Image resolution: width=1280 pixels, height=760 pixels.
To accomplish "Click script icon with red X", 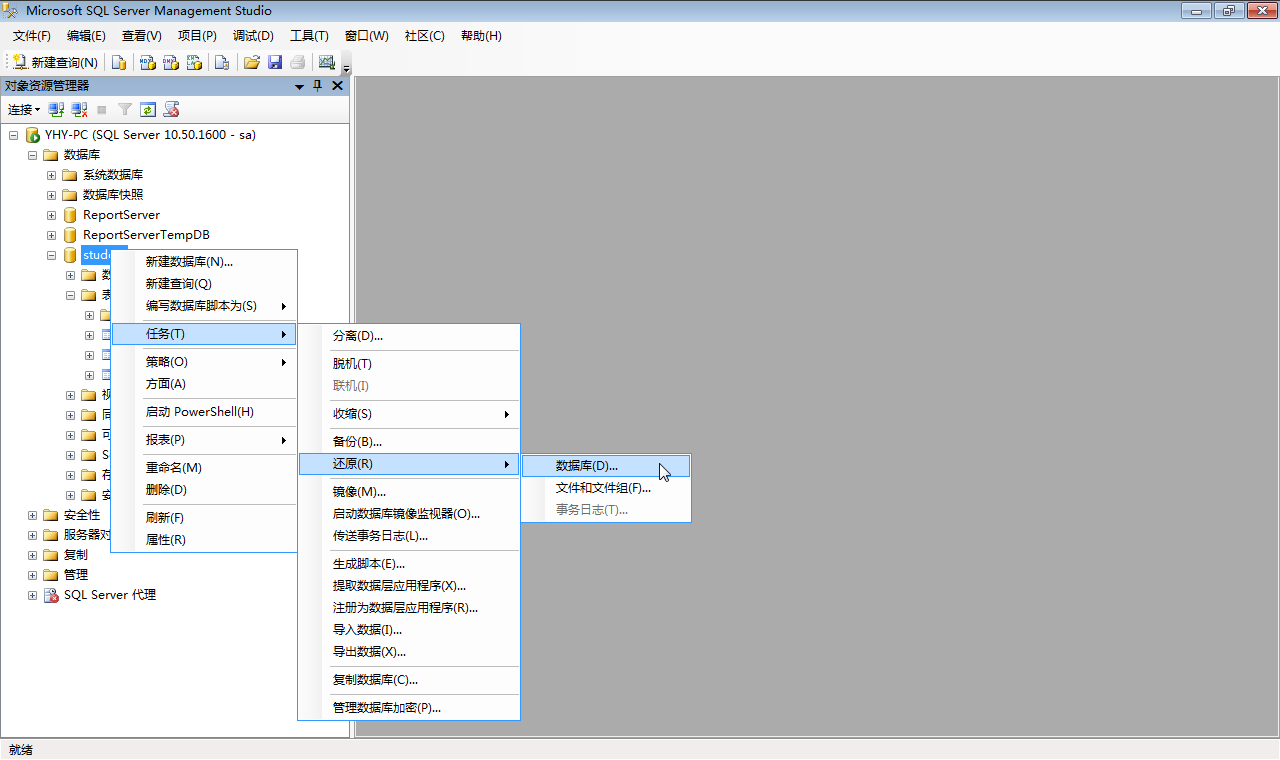I will pos(172,110).
